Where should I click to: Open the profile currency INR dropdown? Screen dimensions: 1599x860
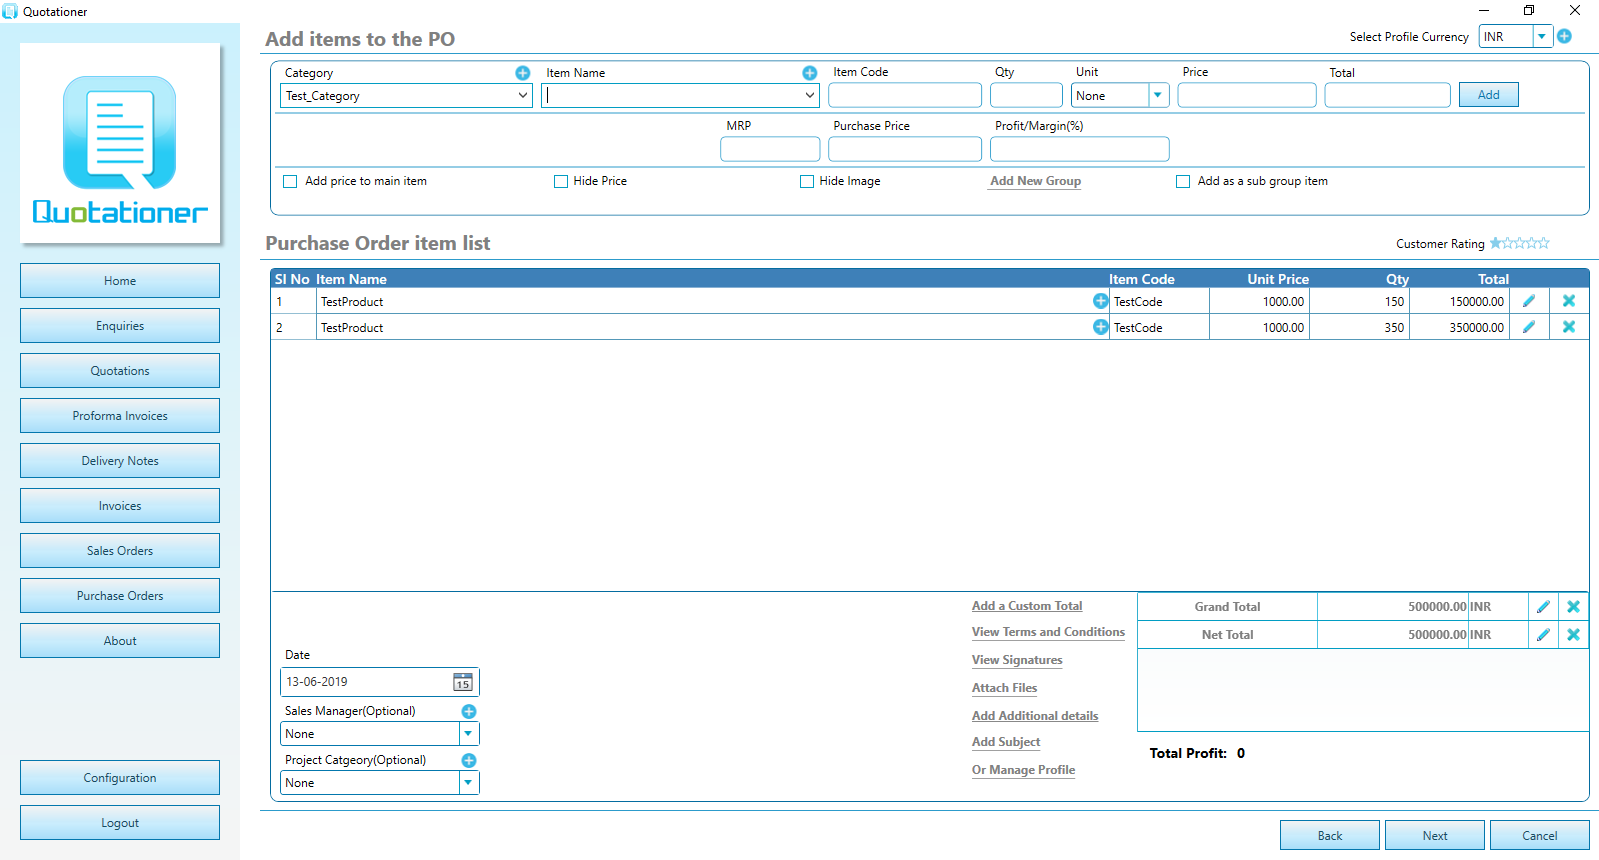click(x=1542, y=37)
